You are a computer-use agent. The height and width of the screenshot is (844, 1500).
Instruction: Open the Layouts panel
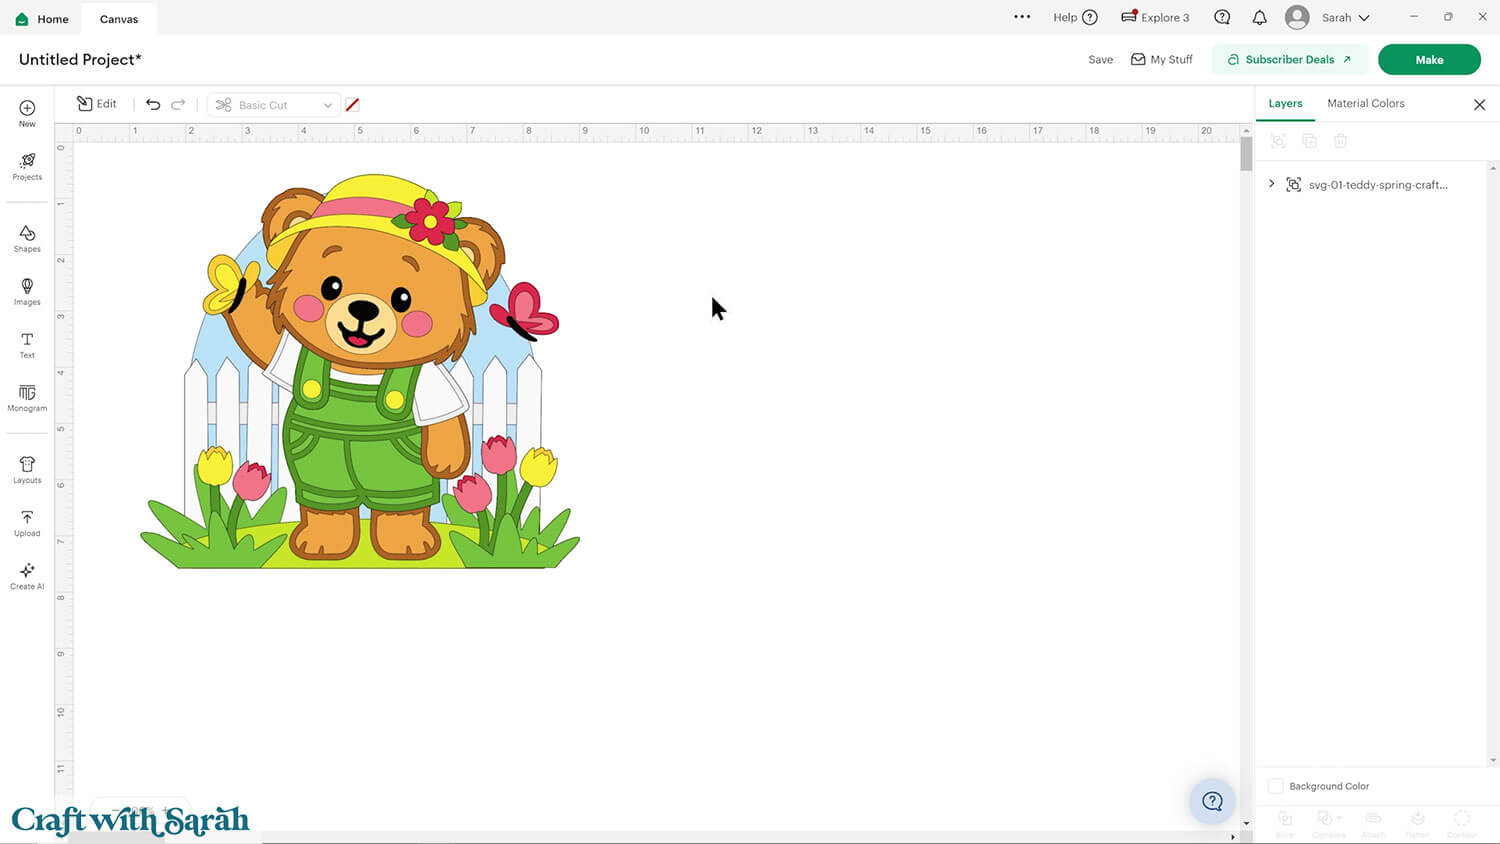[x=27, y=469]
